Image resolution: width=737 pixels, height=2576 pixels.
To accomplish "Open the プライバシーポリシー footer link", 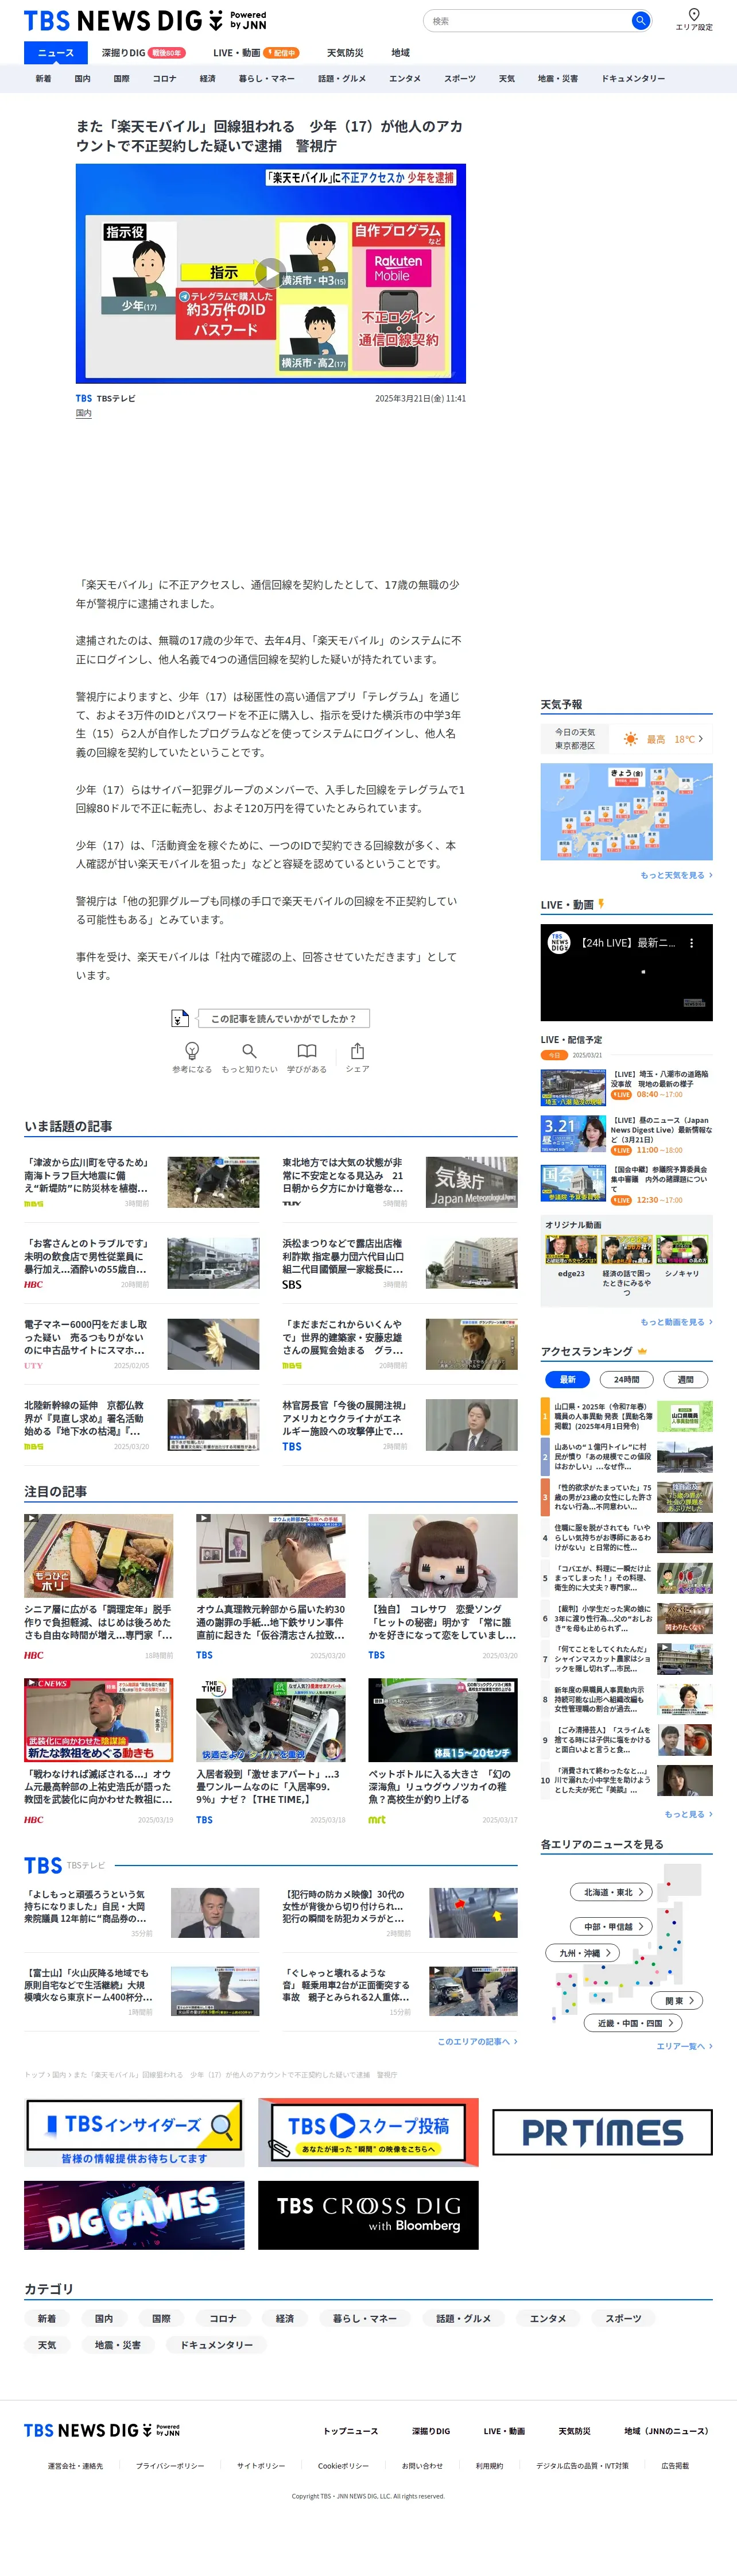I will pos(170,2465).
